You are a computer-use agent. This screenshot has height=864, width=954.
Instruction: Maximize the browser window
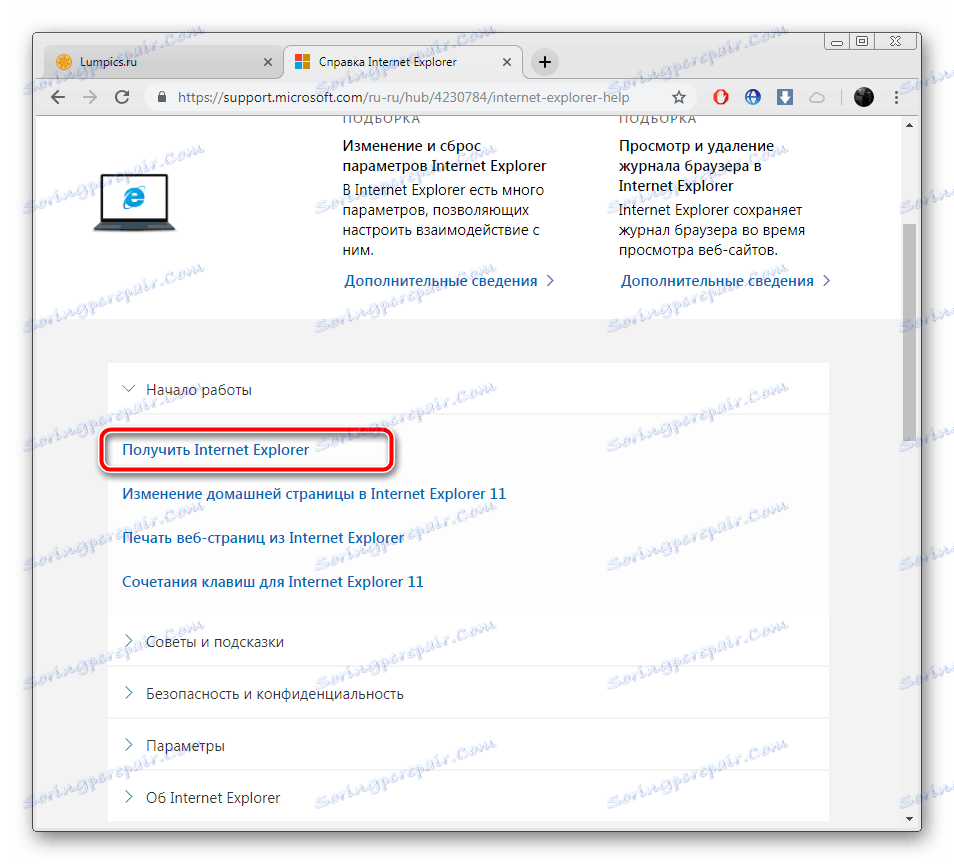click(862, 41)
